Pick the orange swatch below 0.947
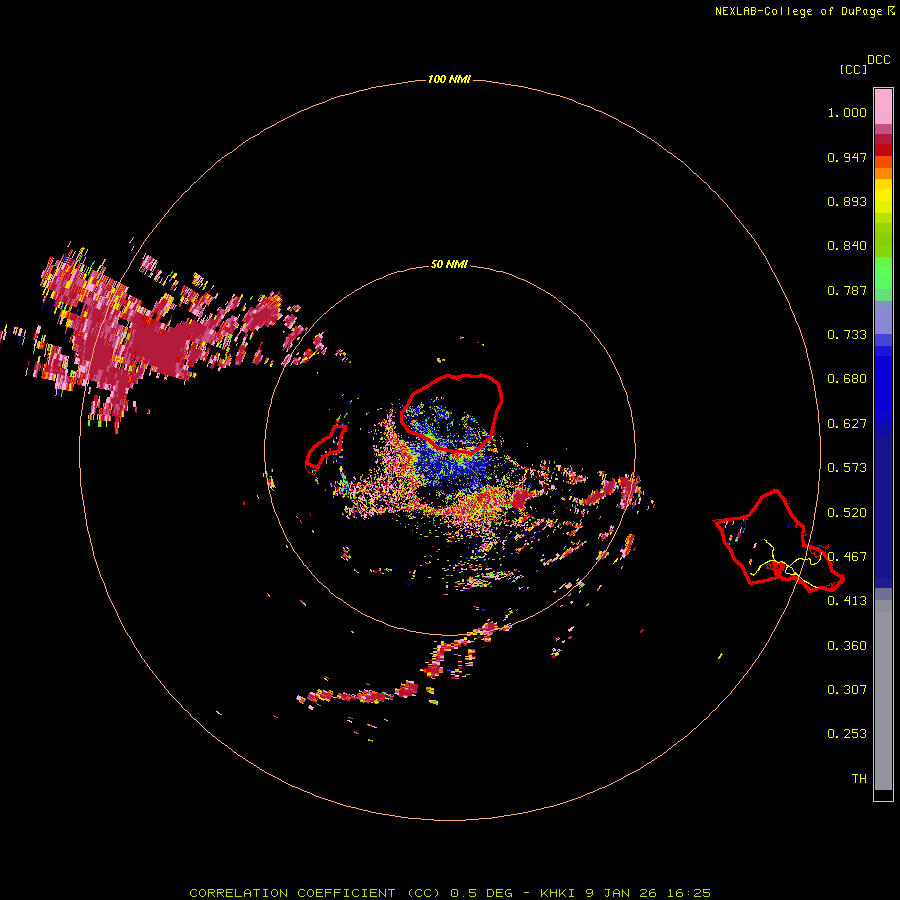The height and width of the screenshot is (900, 900). [x=883, y=173]
